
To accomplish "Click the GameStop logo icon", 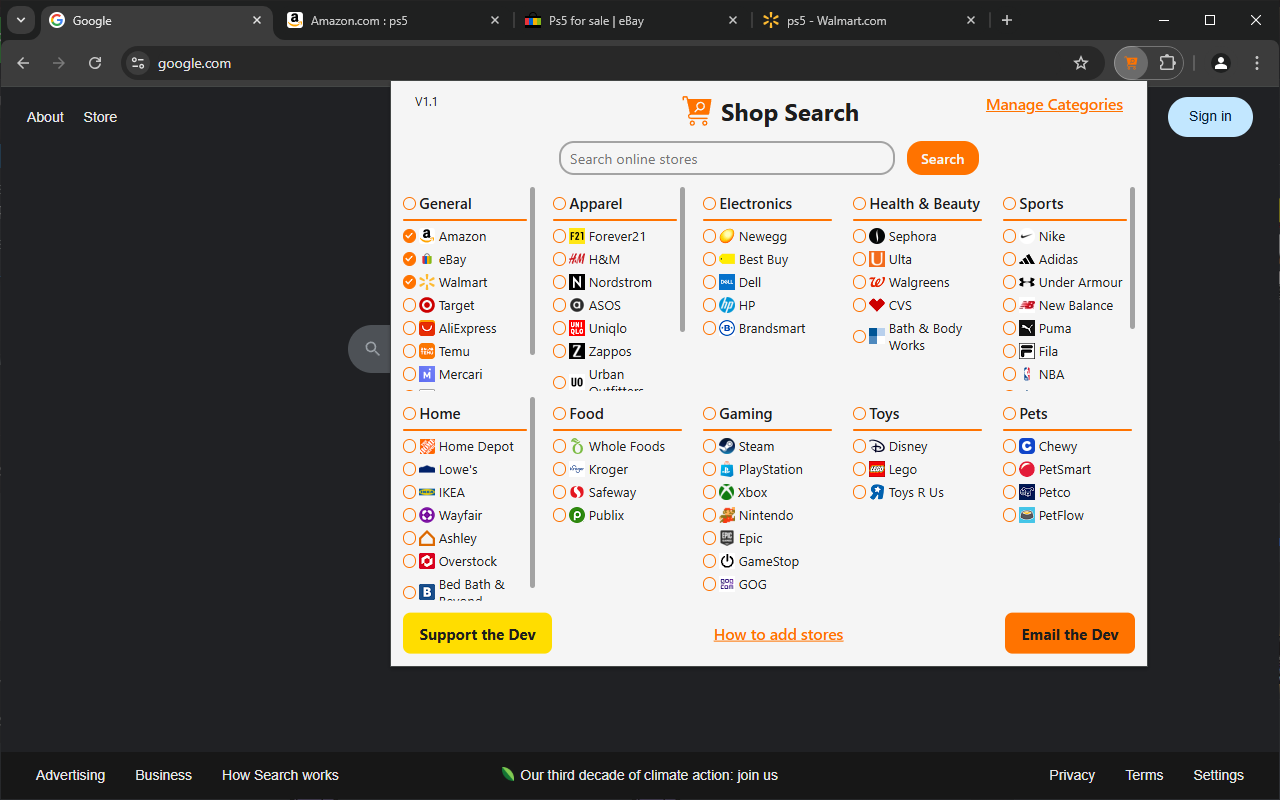I will coord(727,561).
